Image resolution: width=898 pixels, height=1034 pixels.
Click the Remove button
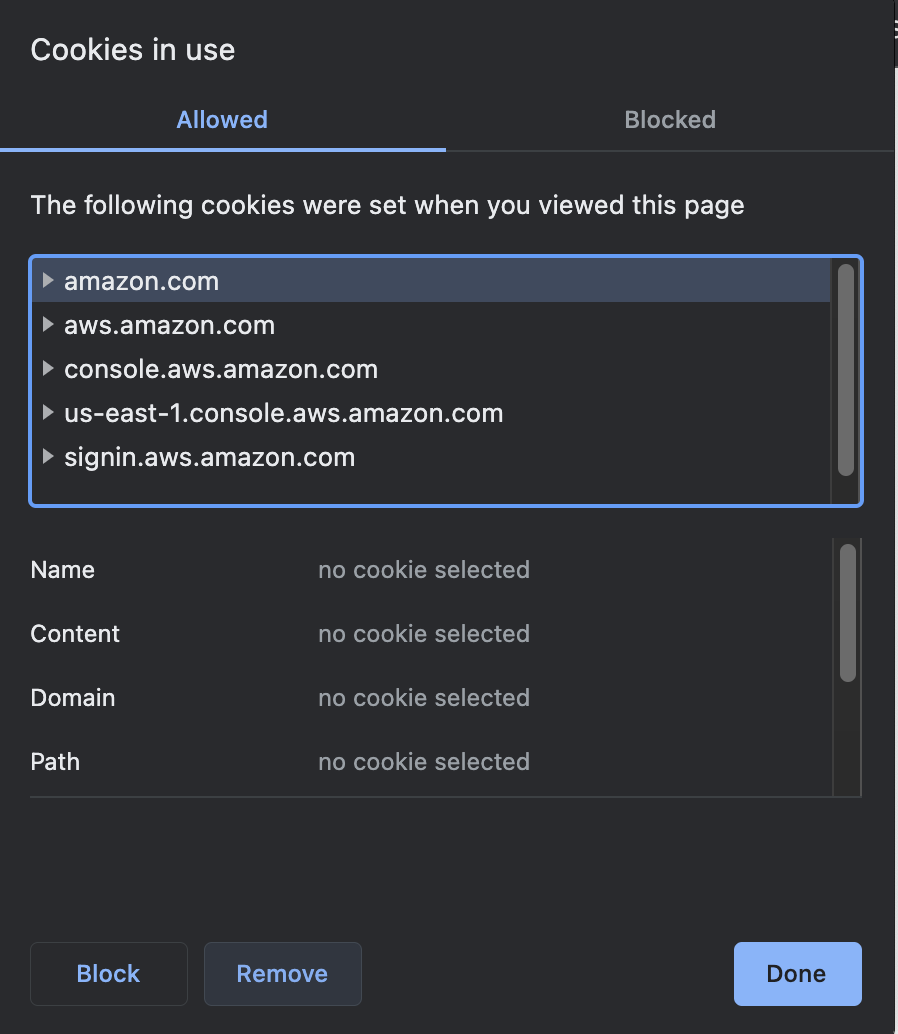click(x=282, y=973)
